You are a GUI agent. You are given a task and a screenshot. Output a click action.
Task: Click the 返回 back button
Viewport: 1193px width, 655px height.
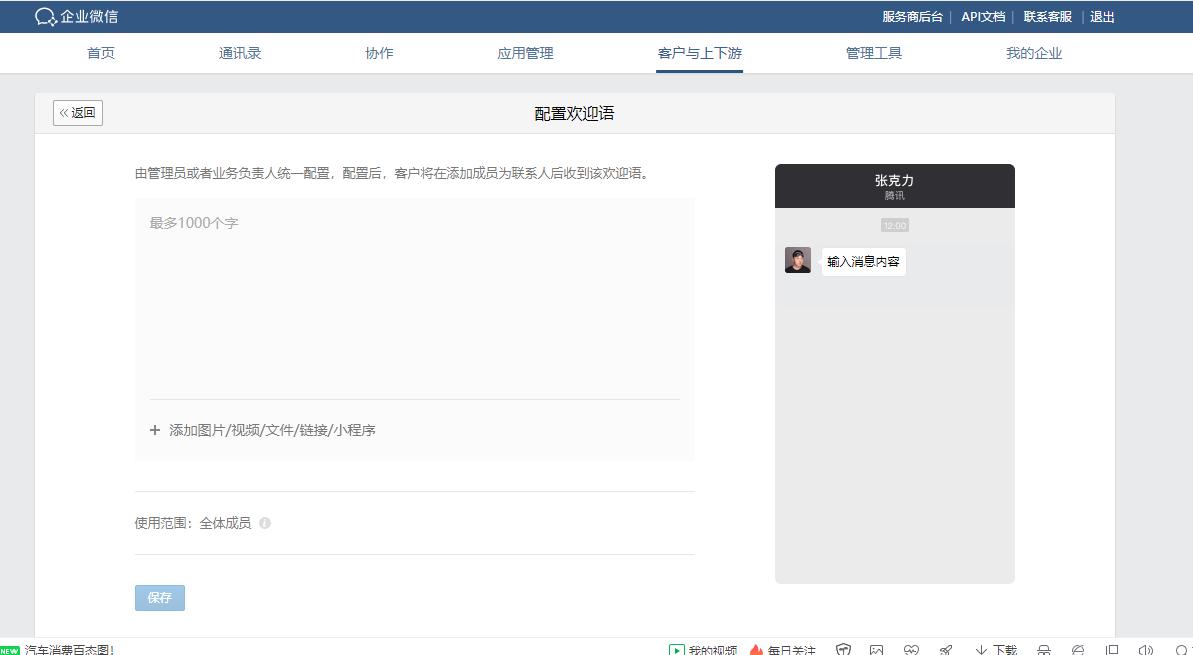coord(77,112)
